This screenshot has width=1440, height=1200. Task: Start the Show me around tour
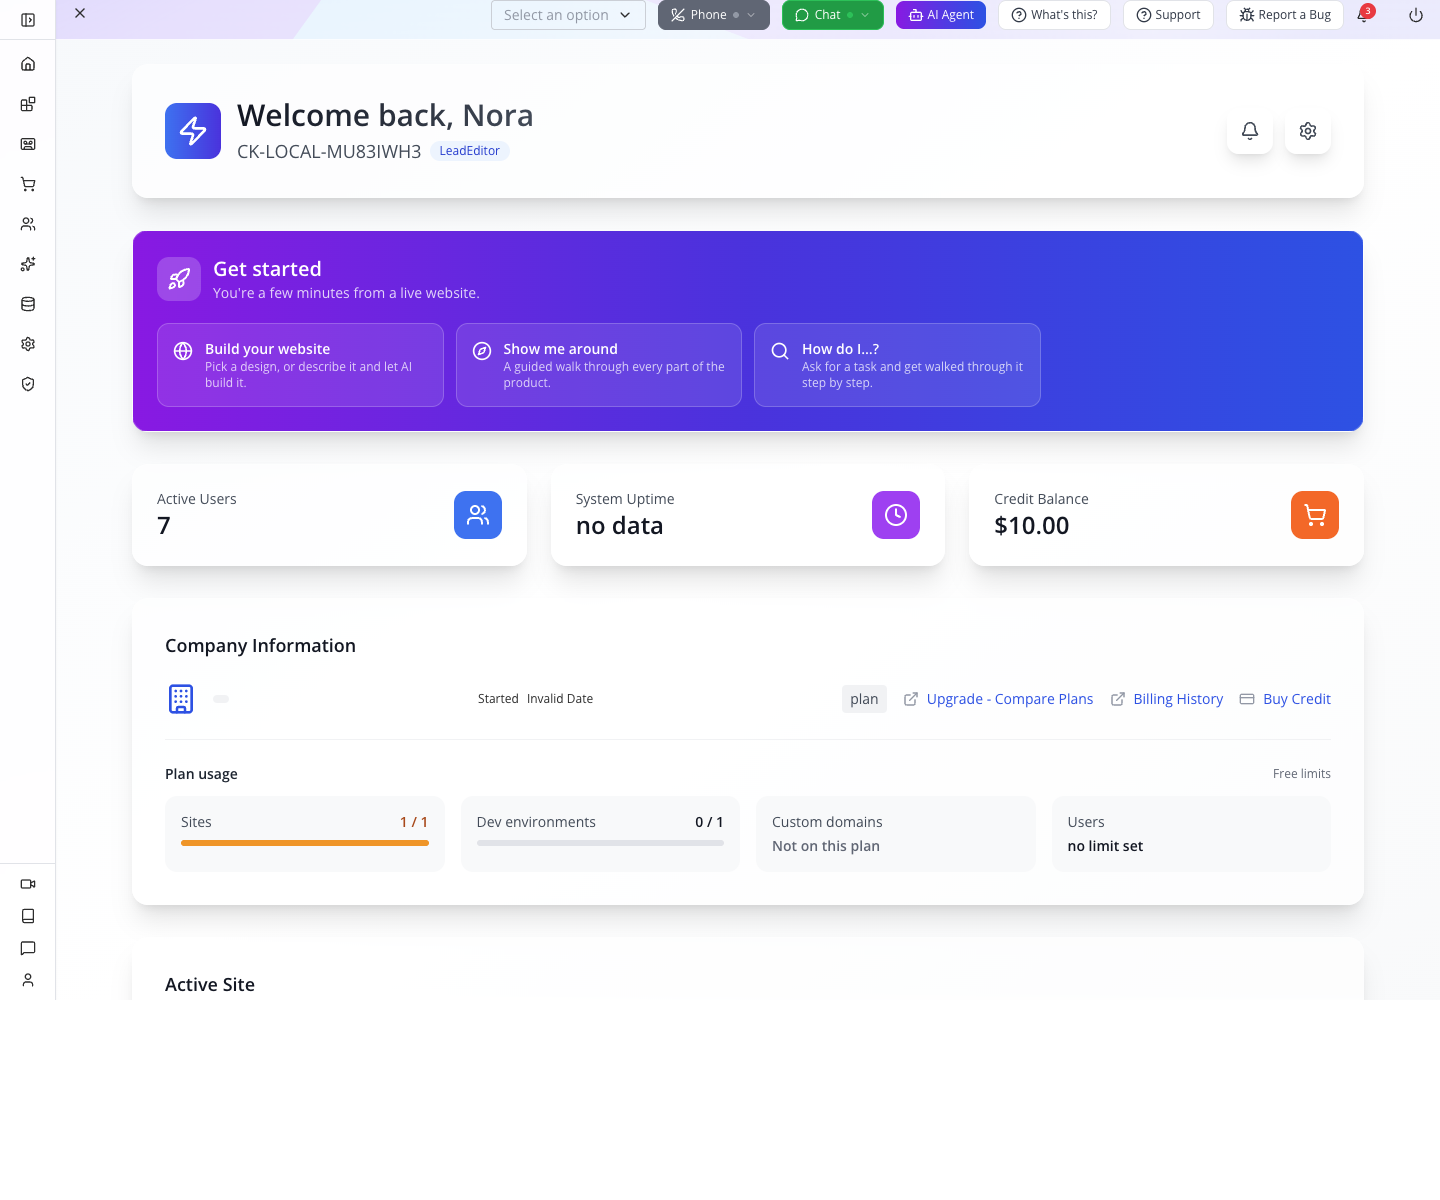(599, 365)
